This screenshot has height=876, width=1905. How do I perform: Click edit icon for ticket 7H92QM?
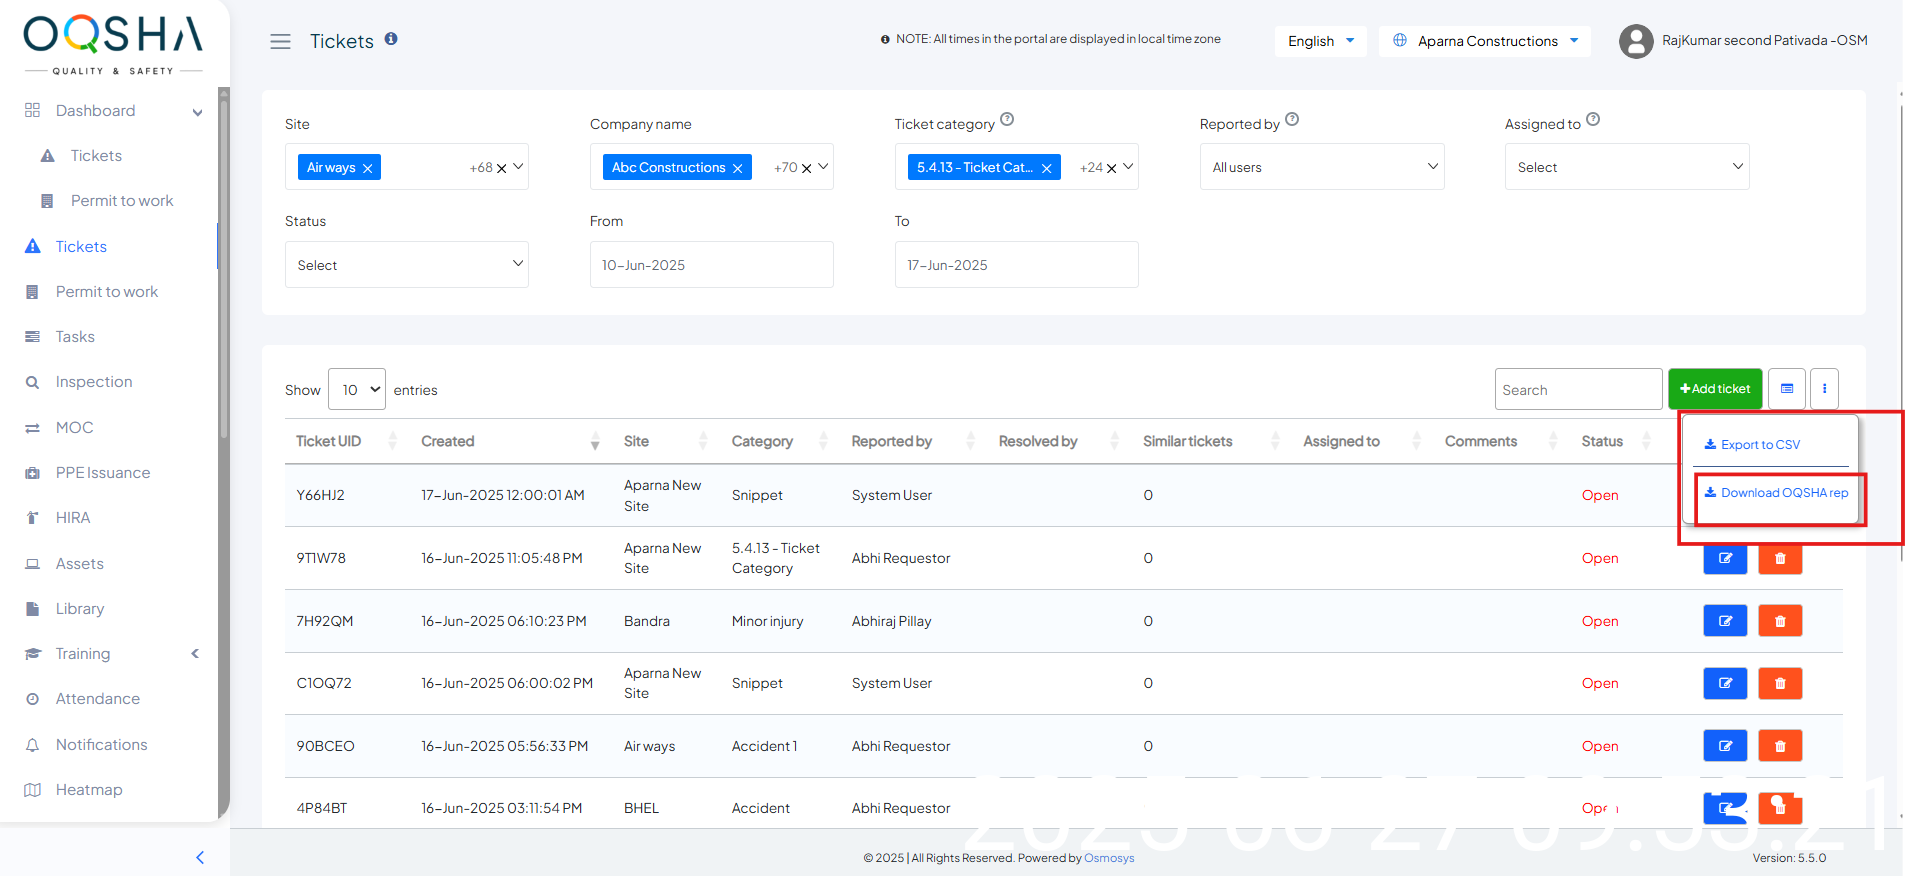tap(1724, 621)
